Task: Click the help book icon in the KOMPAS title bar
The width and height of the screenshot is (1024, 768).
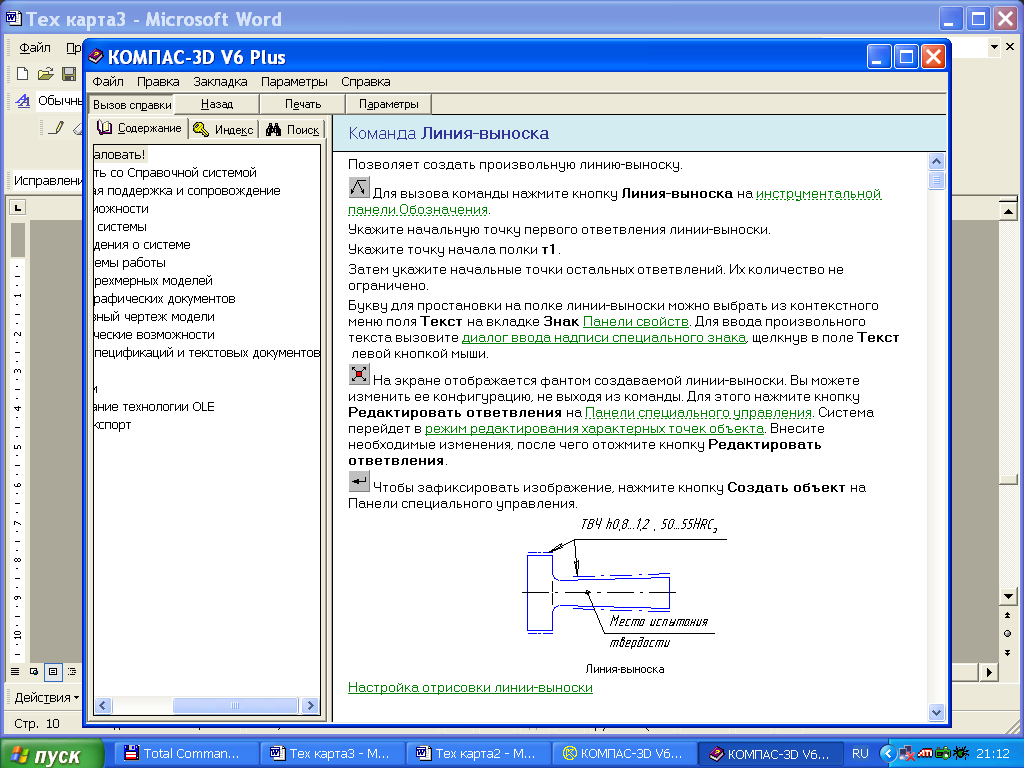Action: 96,57
